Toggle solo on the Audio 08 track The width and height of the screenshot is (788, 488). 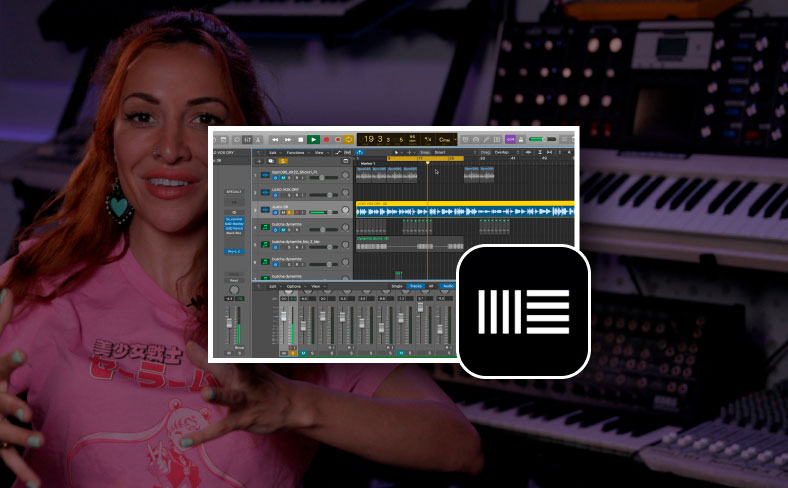289,213
